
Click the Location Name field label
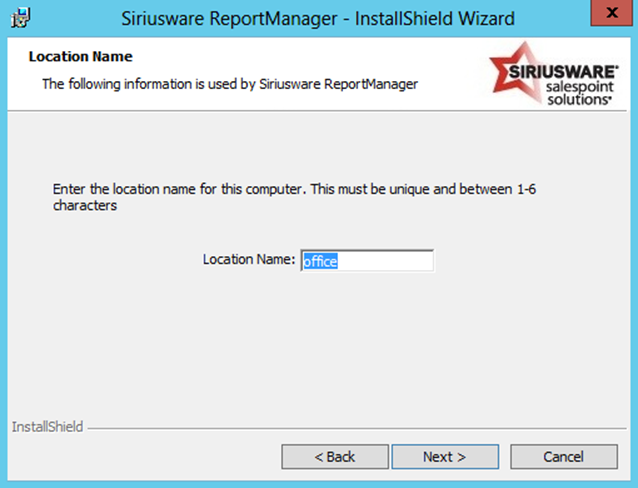249,260
